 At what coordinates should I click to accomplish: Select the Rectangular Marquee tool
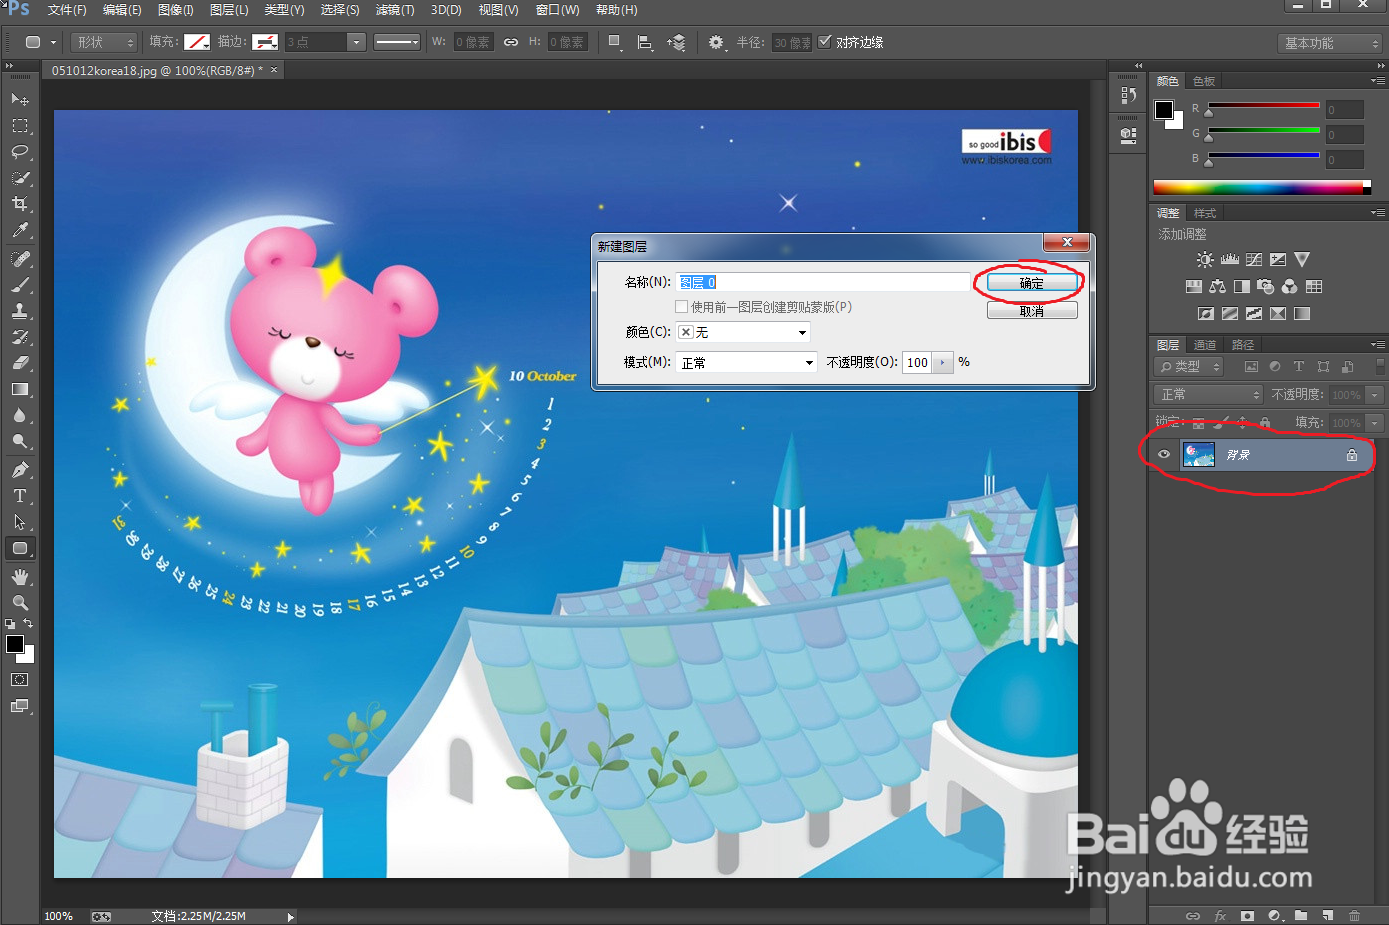(19, 126)
